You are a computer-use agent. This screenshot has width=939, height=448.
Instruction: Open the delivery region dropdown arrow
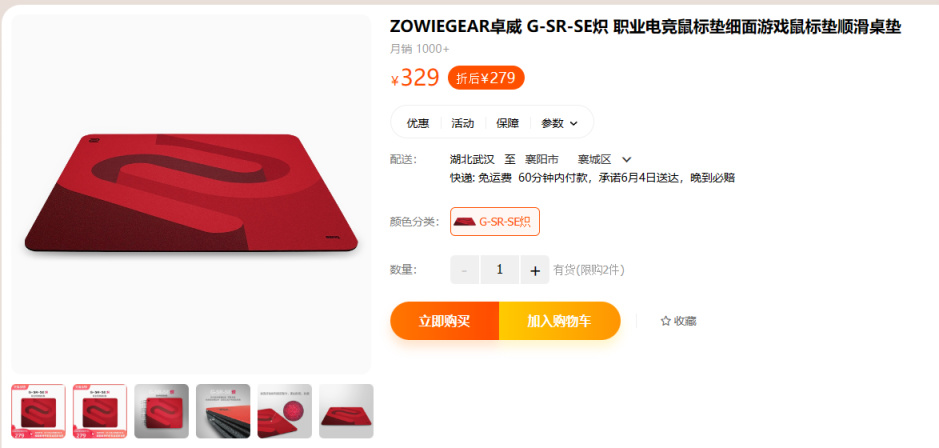pyautogui.click(x=626, y=159)
